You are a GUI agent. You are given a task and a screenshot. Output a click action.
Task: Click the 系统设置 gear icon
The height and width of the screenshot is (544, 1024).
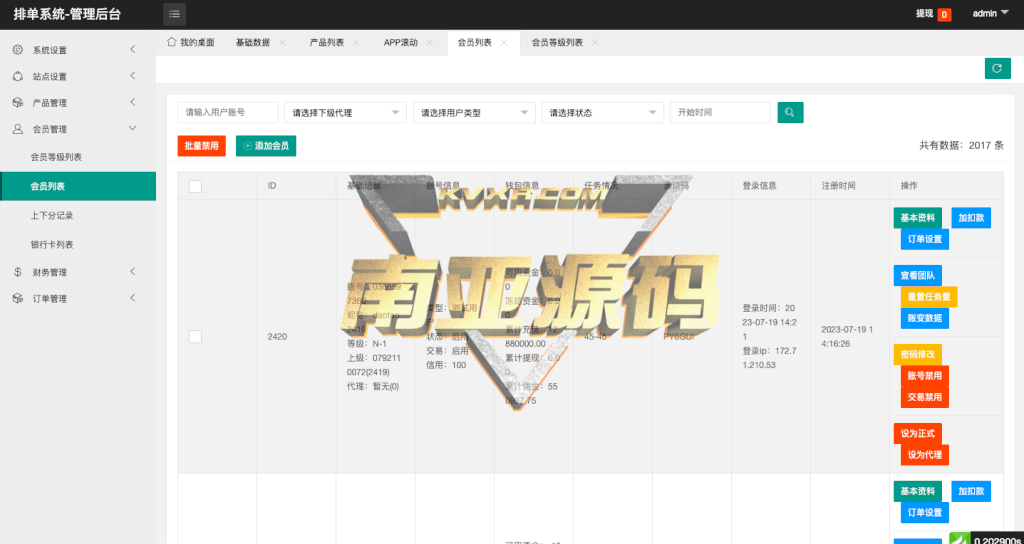click(x=18, y=50)
